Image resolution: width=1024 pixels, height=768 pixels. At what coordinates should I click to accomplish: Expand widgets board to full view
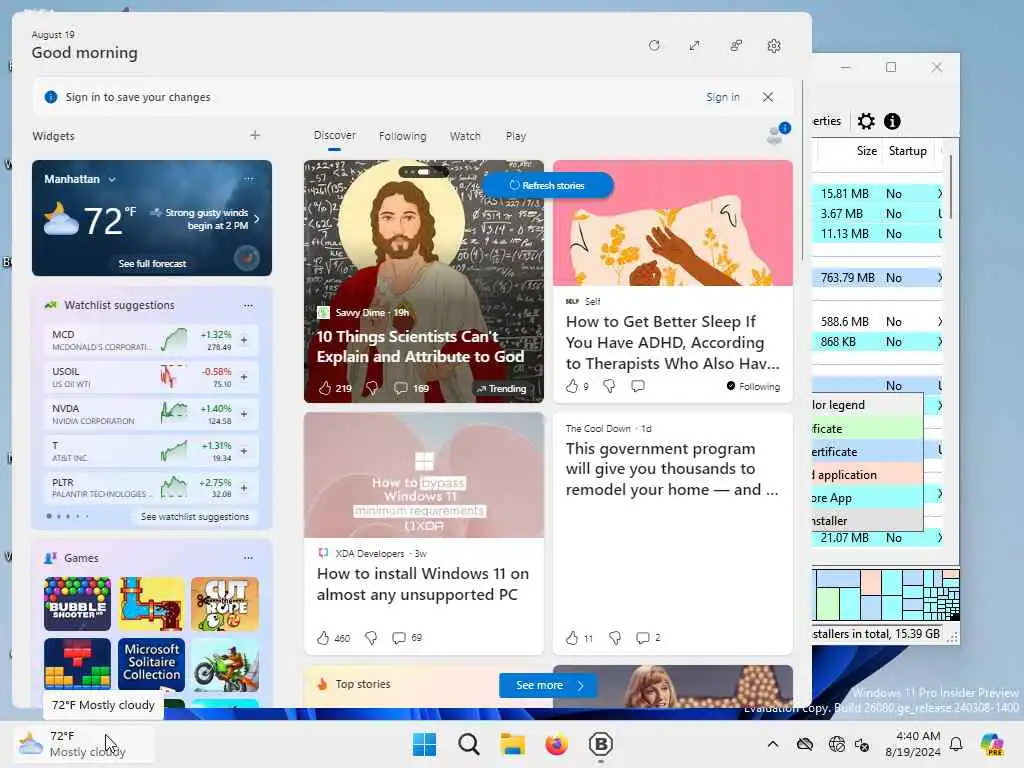(x=694, y=46)
